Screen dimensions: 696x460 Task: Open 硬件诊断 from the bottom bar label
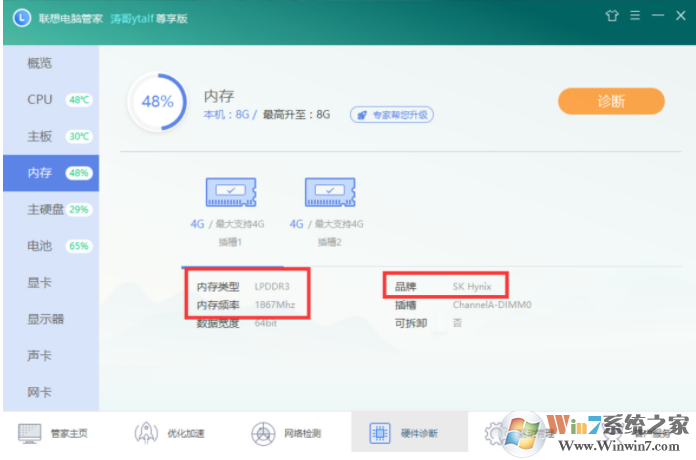coord(419,433)
